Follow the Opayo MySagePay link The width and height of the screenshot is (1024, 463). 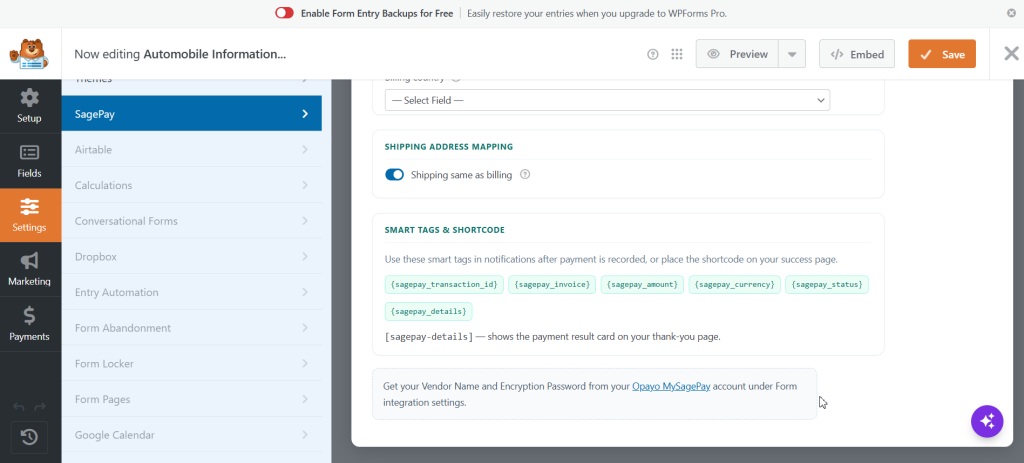(671, 386)
